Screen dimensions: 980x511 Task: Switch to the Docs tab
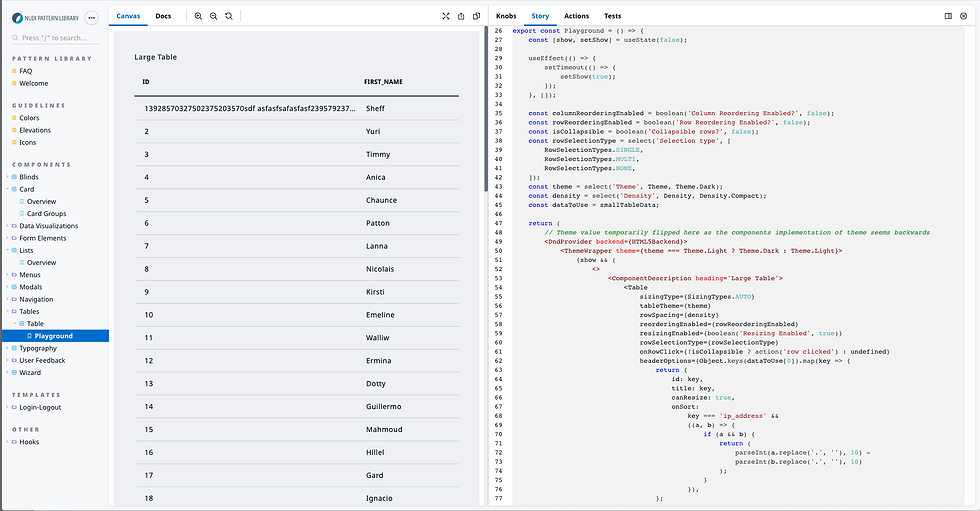click(x=163, y=16)
